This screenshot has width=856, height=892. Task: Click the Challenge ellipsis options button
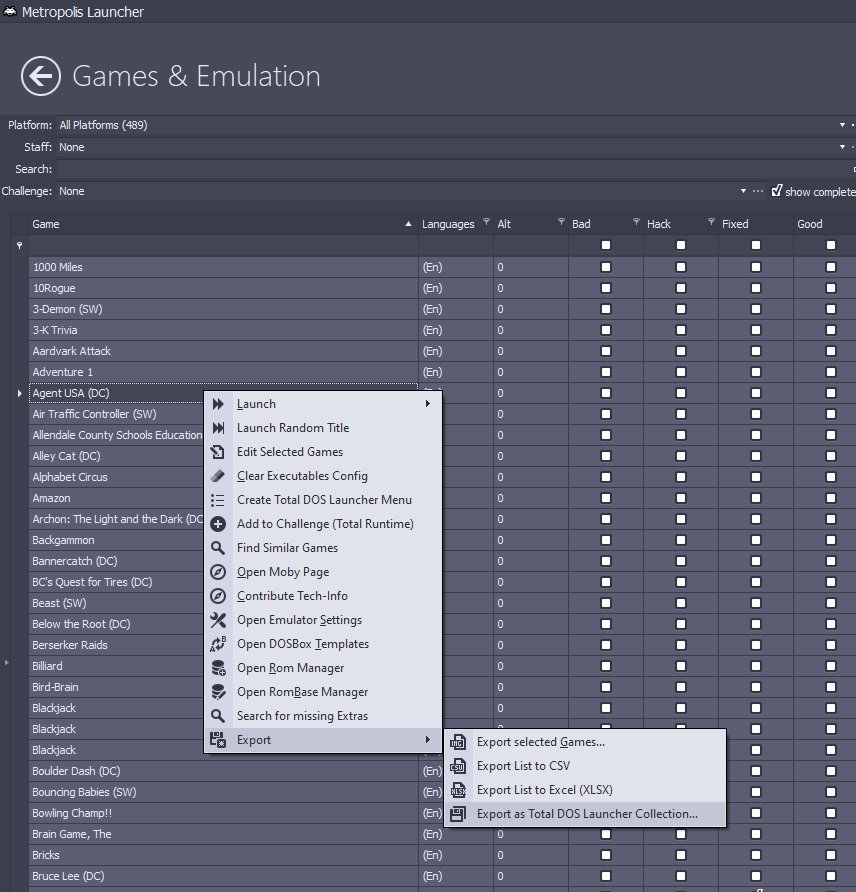(x=758, y=191)
